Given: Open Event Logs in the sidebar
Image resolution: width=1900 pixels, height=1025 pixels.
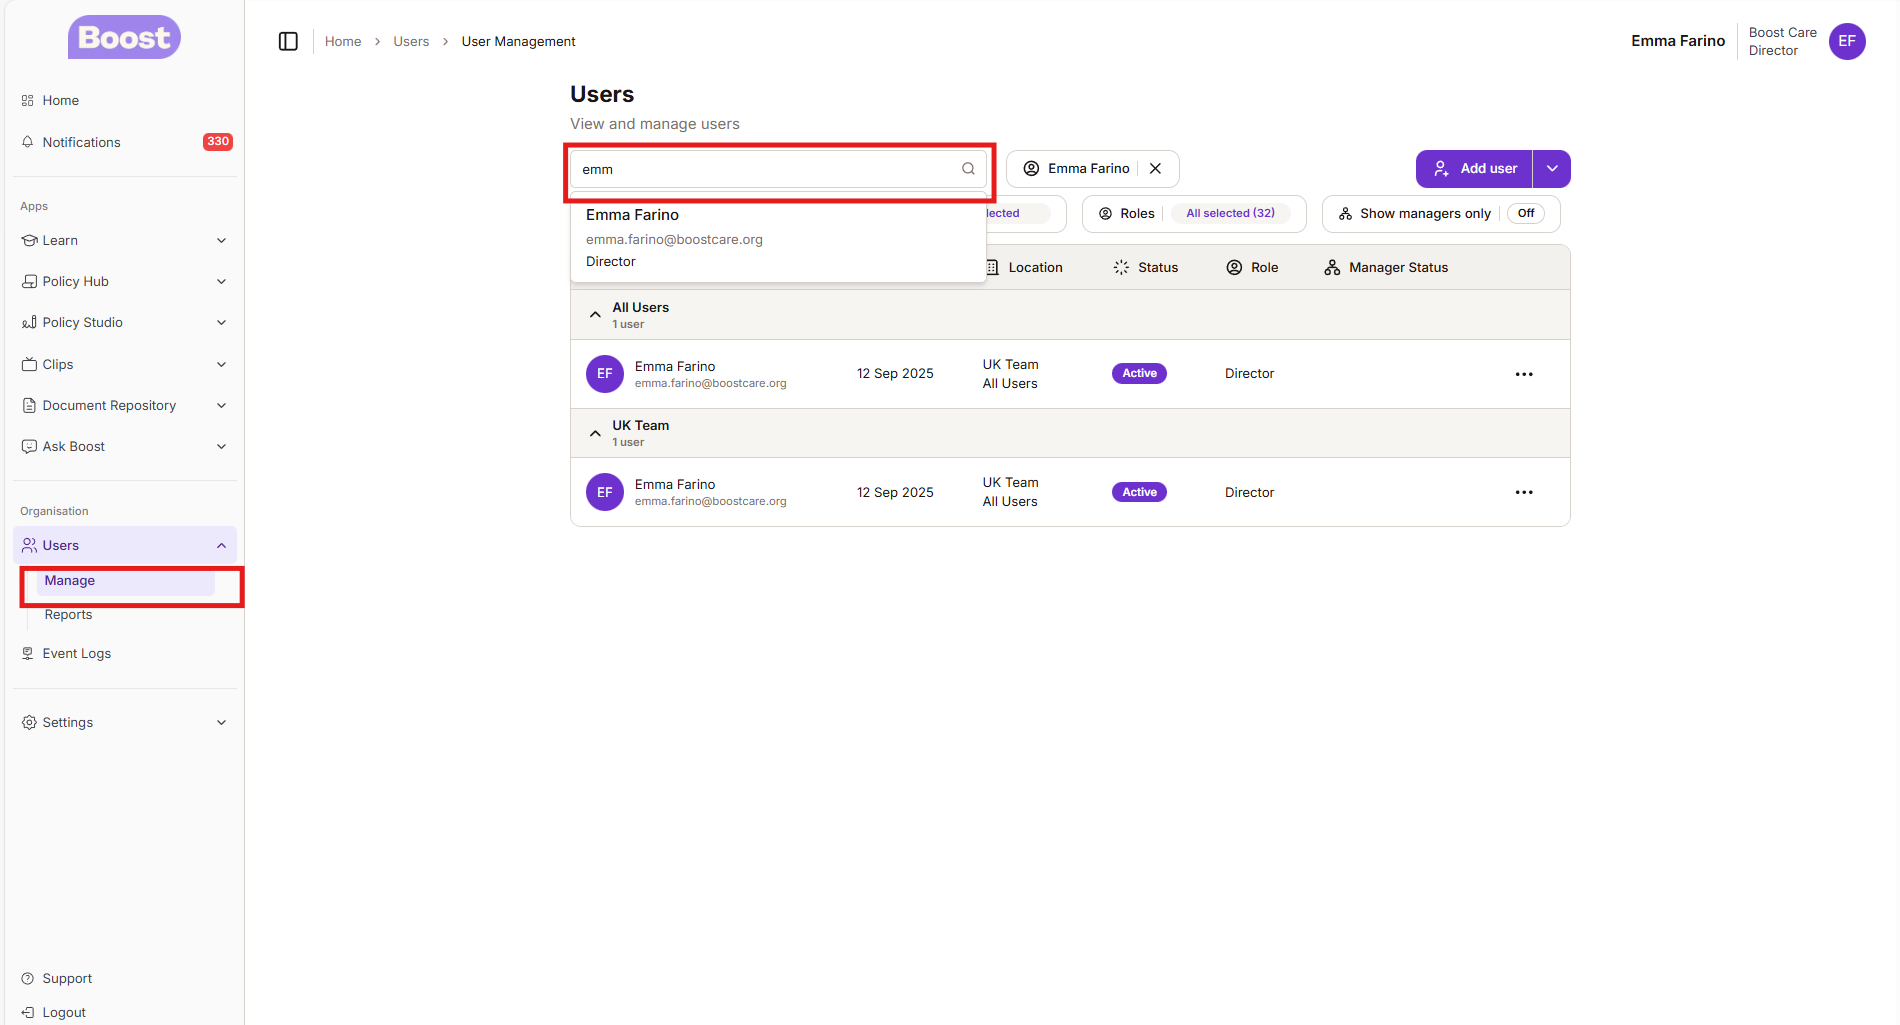Looking at the screenshot, I should (125, 653).
